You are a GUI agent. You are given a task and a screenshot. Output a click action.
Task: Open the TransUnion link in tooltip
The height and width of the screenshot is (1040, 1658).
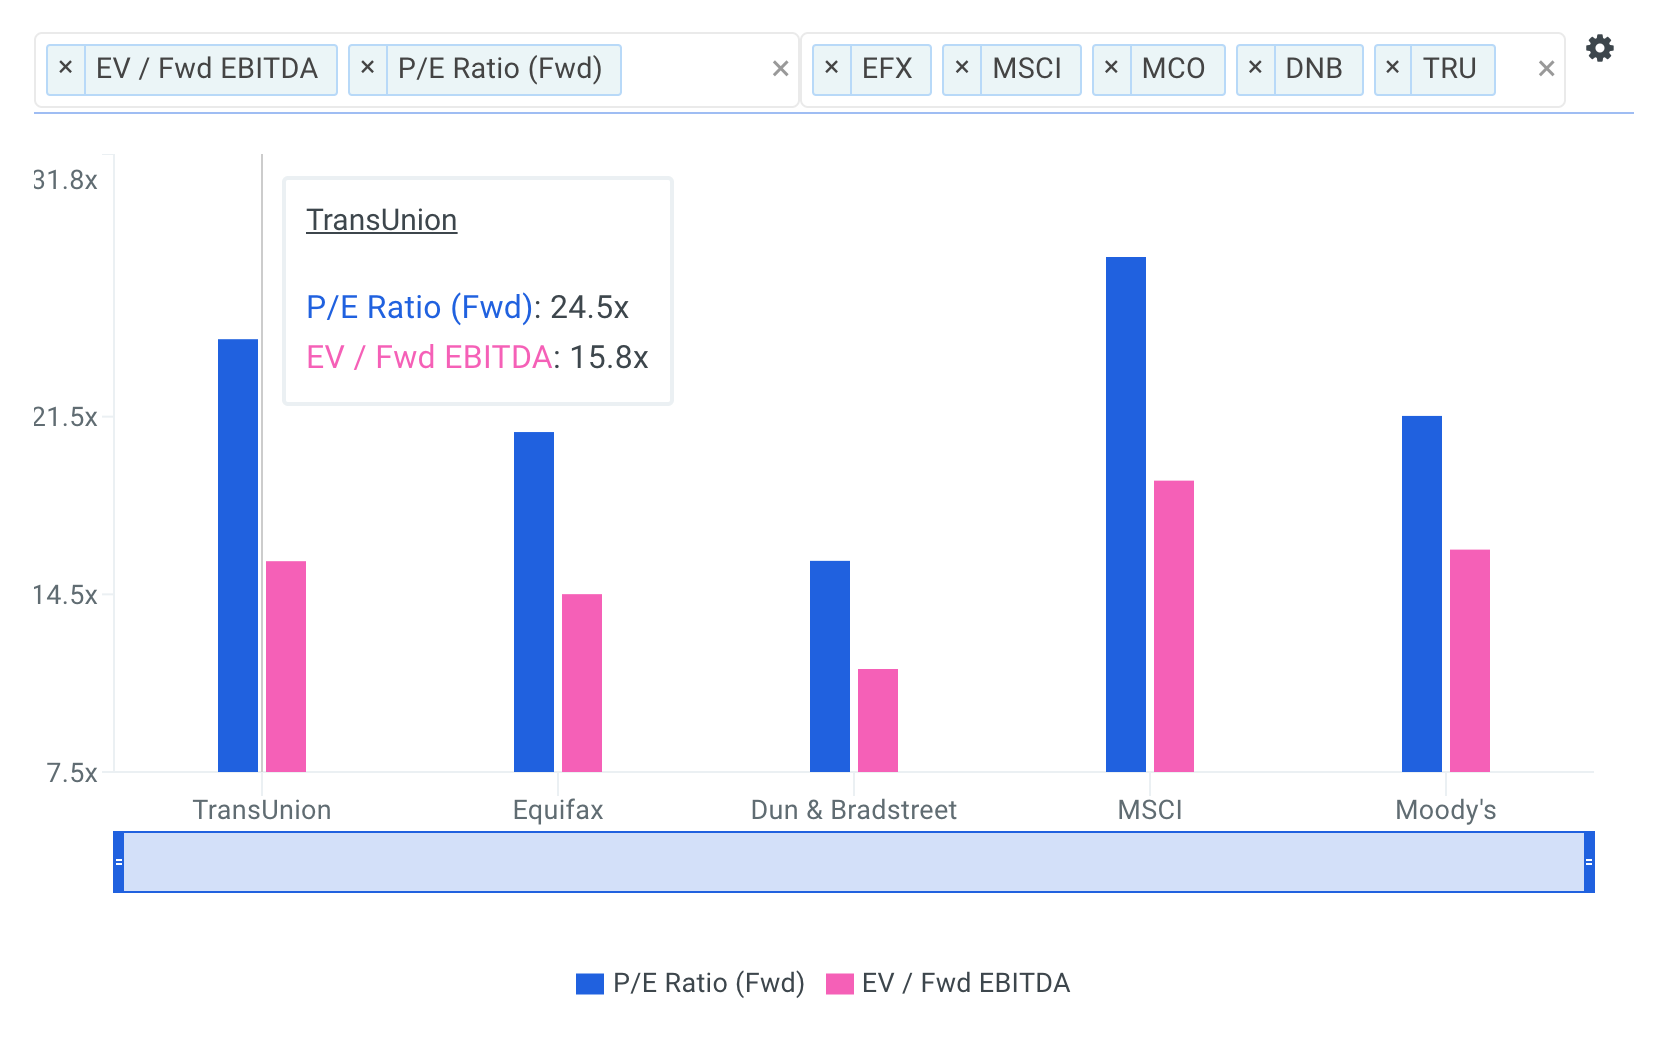click(x=382, y=220)
